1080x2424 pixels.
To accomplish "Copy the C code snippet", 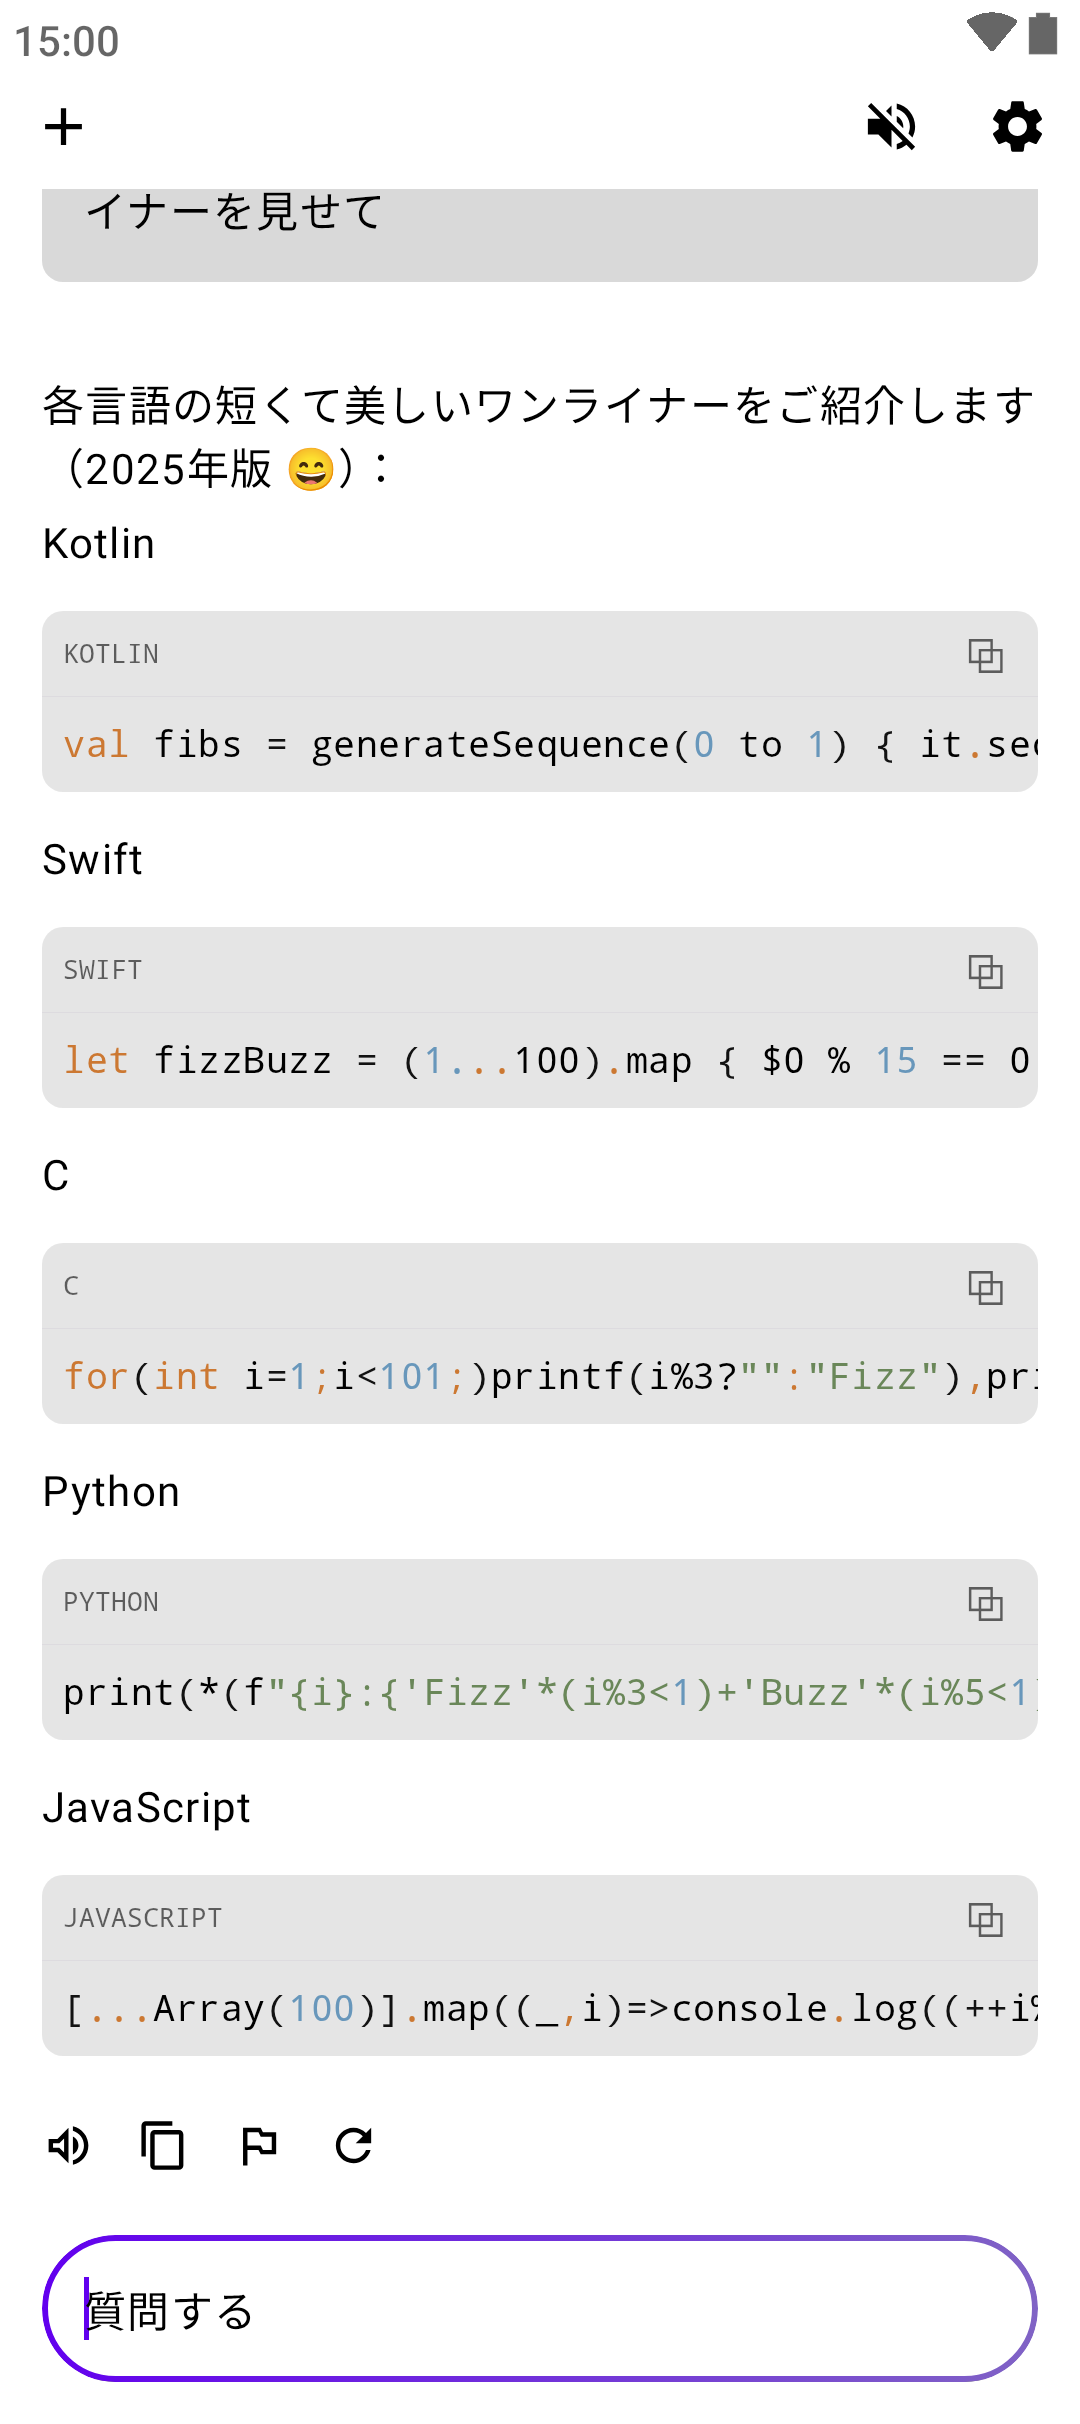I will (x=985, y=1287).
